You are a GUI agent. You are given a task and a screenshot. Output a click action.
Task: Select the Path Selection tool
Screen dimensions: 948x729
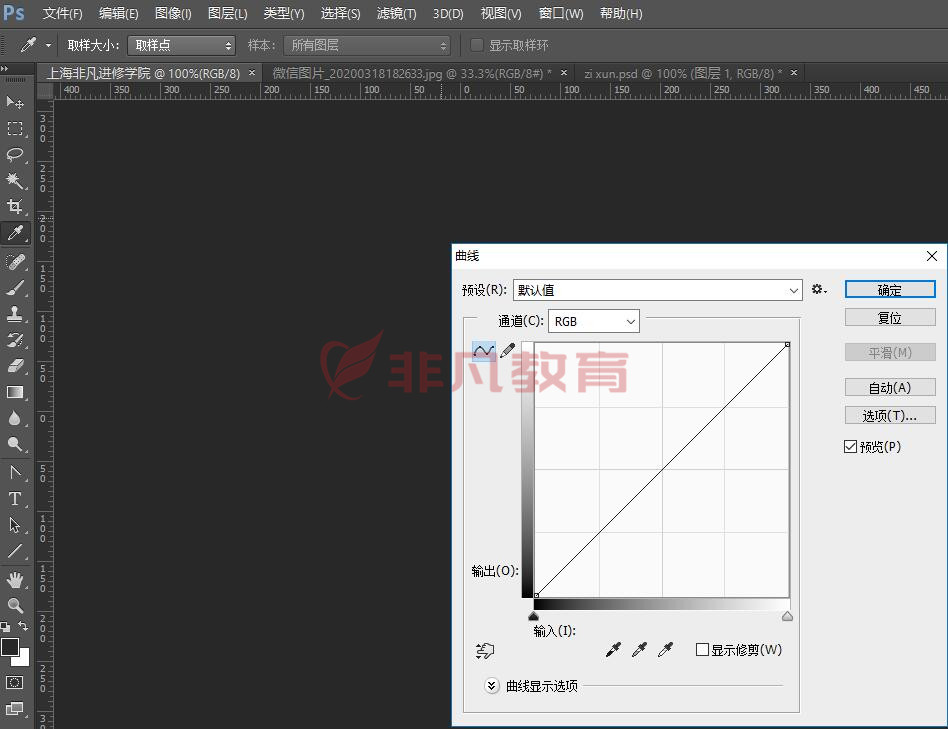15,525
